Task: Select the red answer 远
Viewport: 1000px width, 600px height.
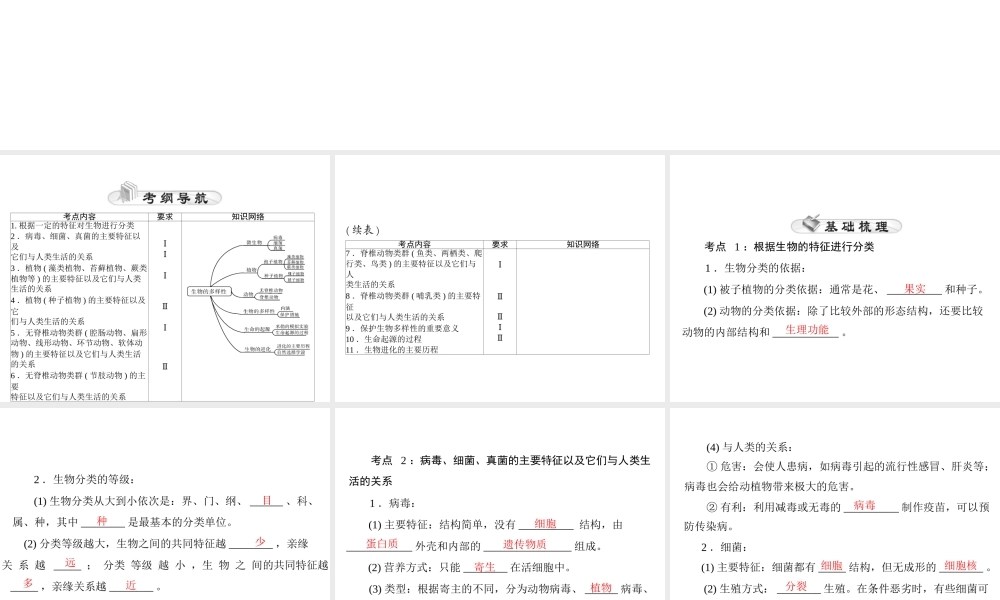Action: coord(70,563)
